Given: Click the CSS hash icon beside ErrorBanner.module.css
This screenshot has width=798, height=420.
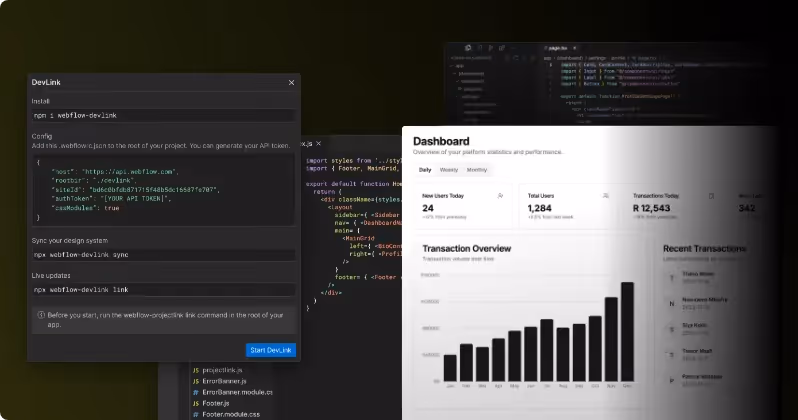Looking at the screenshot, I should tap(196, 393).
